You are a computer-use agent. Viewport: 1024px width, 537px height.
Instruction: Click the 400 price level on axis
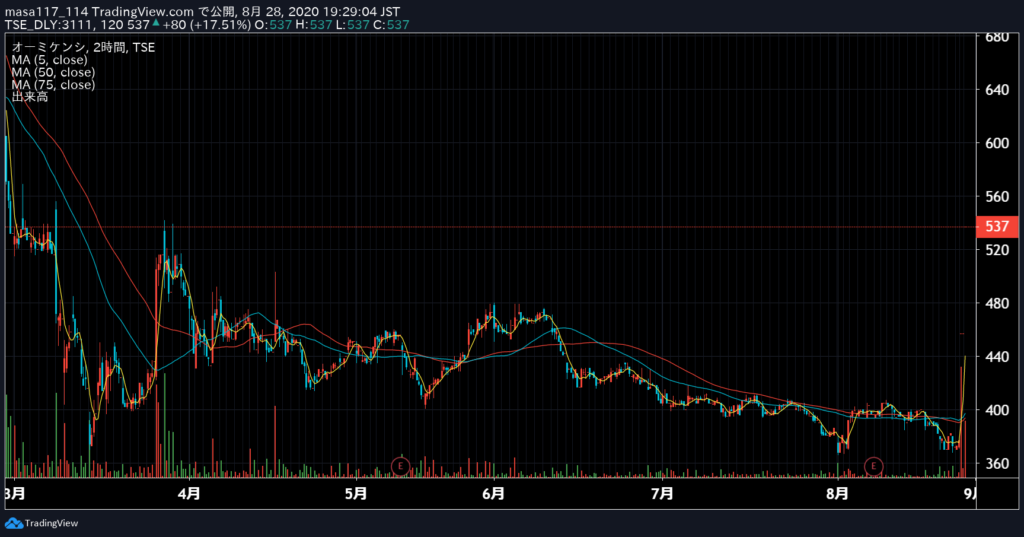[997, 410]
